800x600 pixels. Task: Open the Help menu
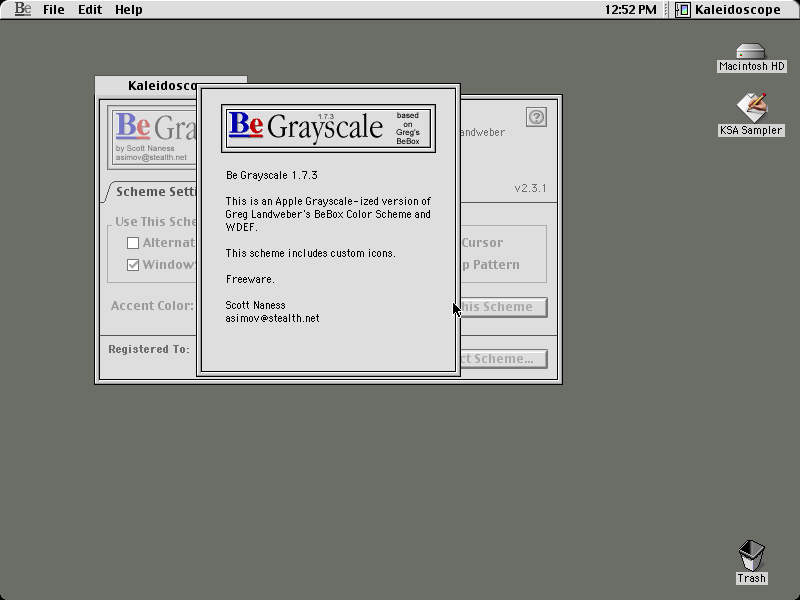coord(129,10)
